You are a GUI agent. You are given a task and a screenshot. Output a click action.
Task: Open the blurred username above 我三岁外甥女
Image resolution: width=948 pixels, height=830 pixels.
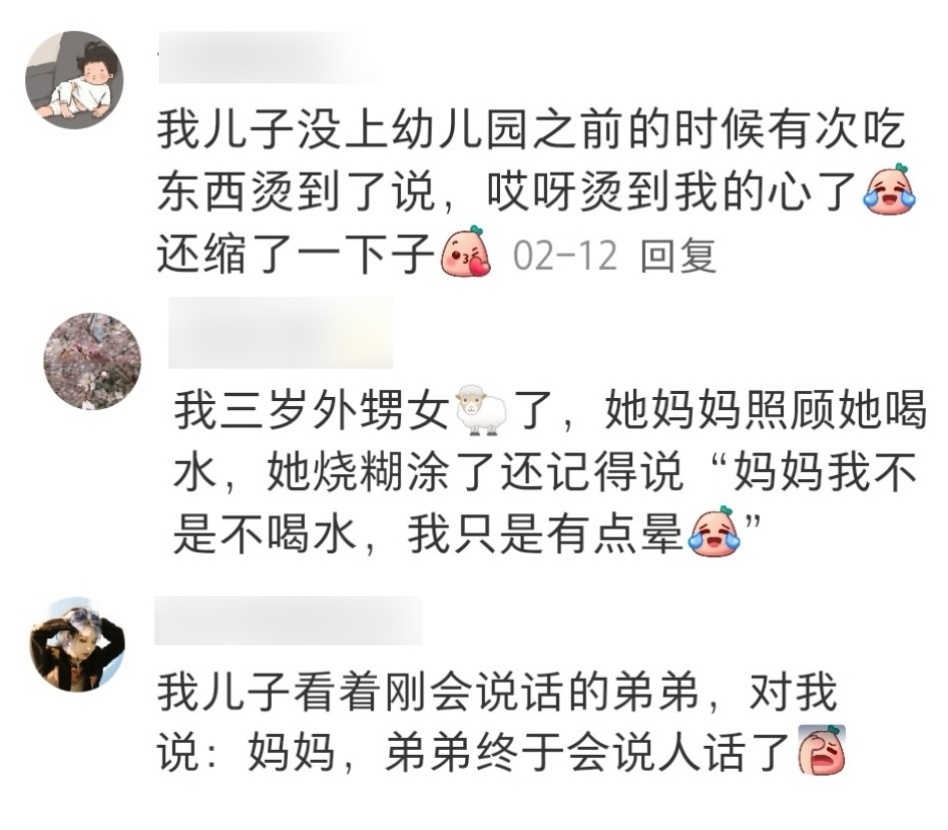pyautogui.click(x=281, y=332)
